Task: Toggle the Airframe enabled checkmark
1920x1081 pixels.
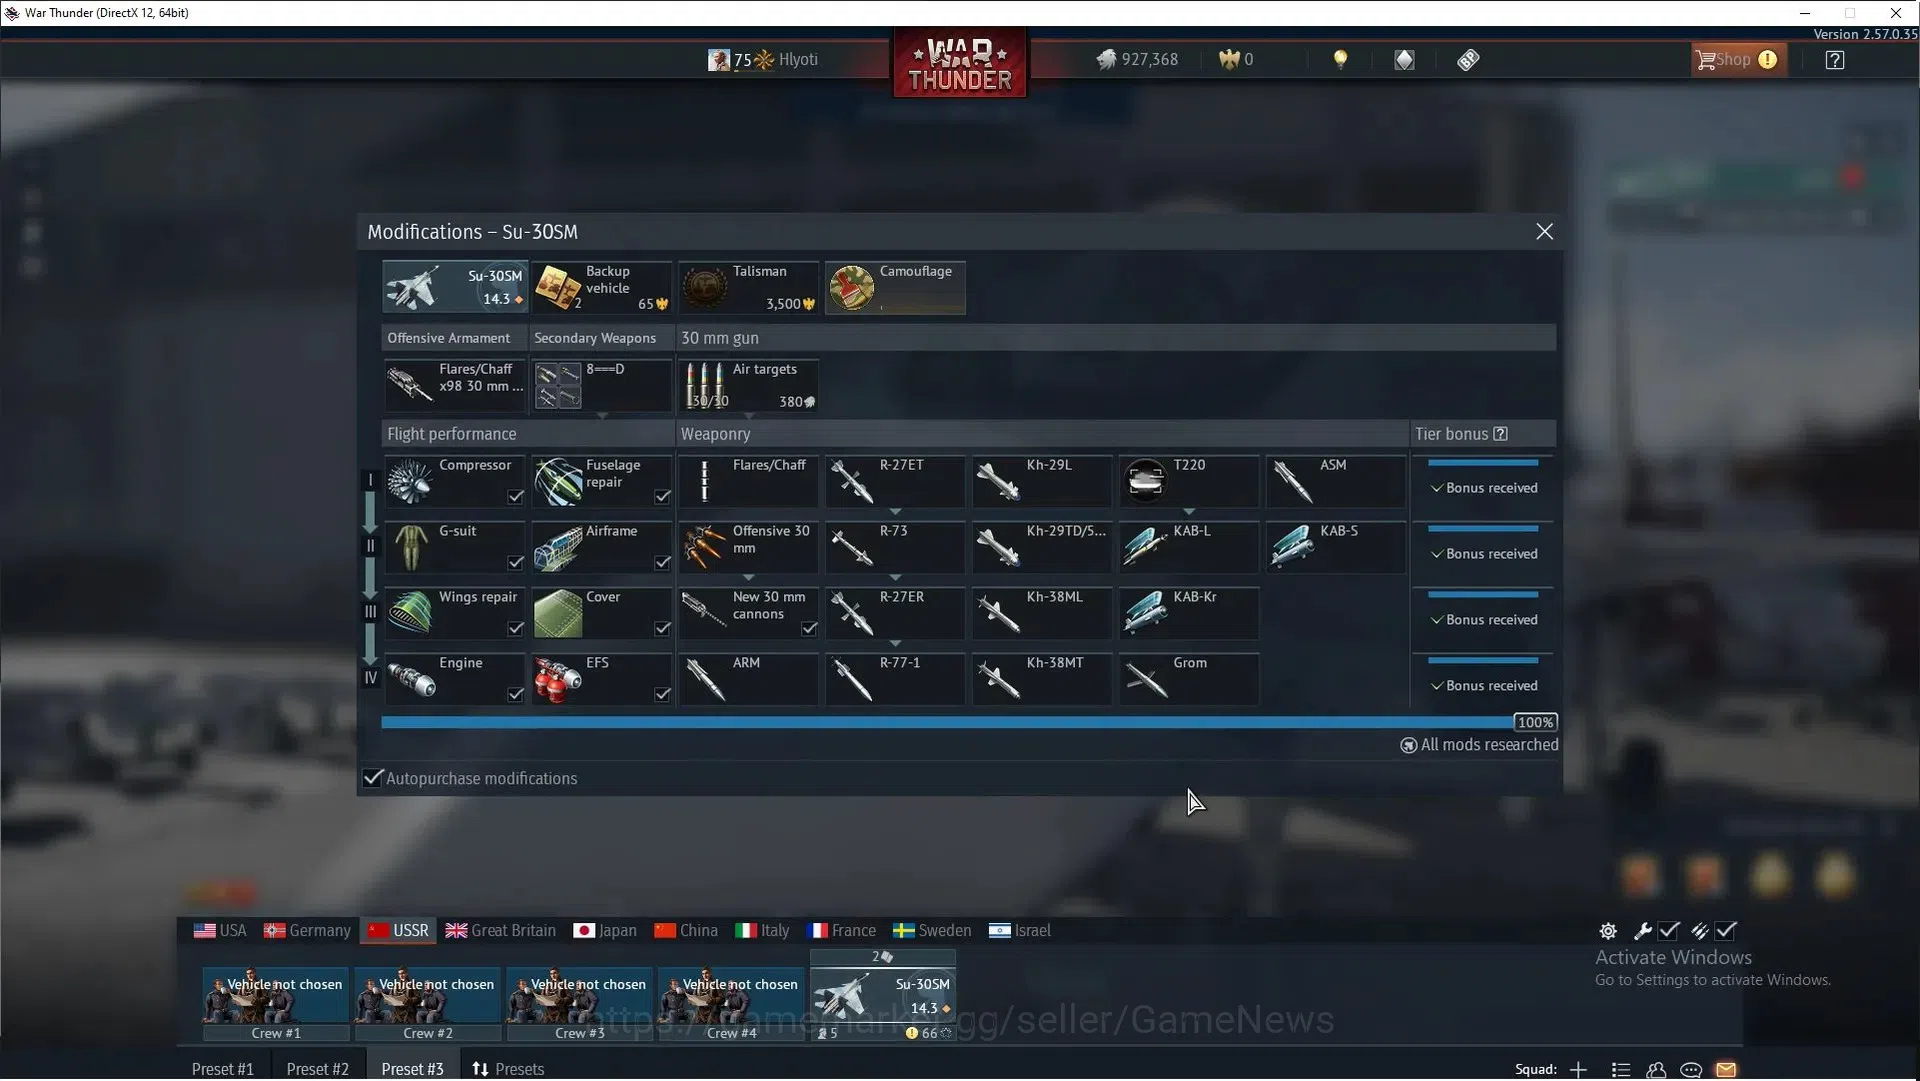Action: click(x=662, y=562)
